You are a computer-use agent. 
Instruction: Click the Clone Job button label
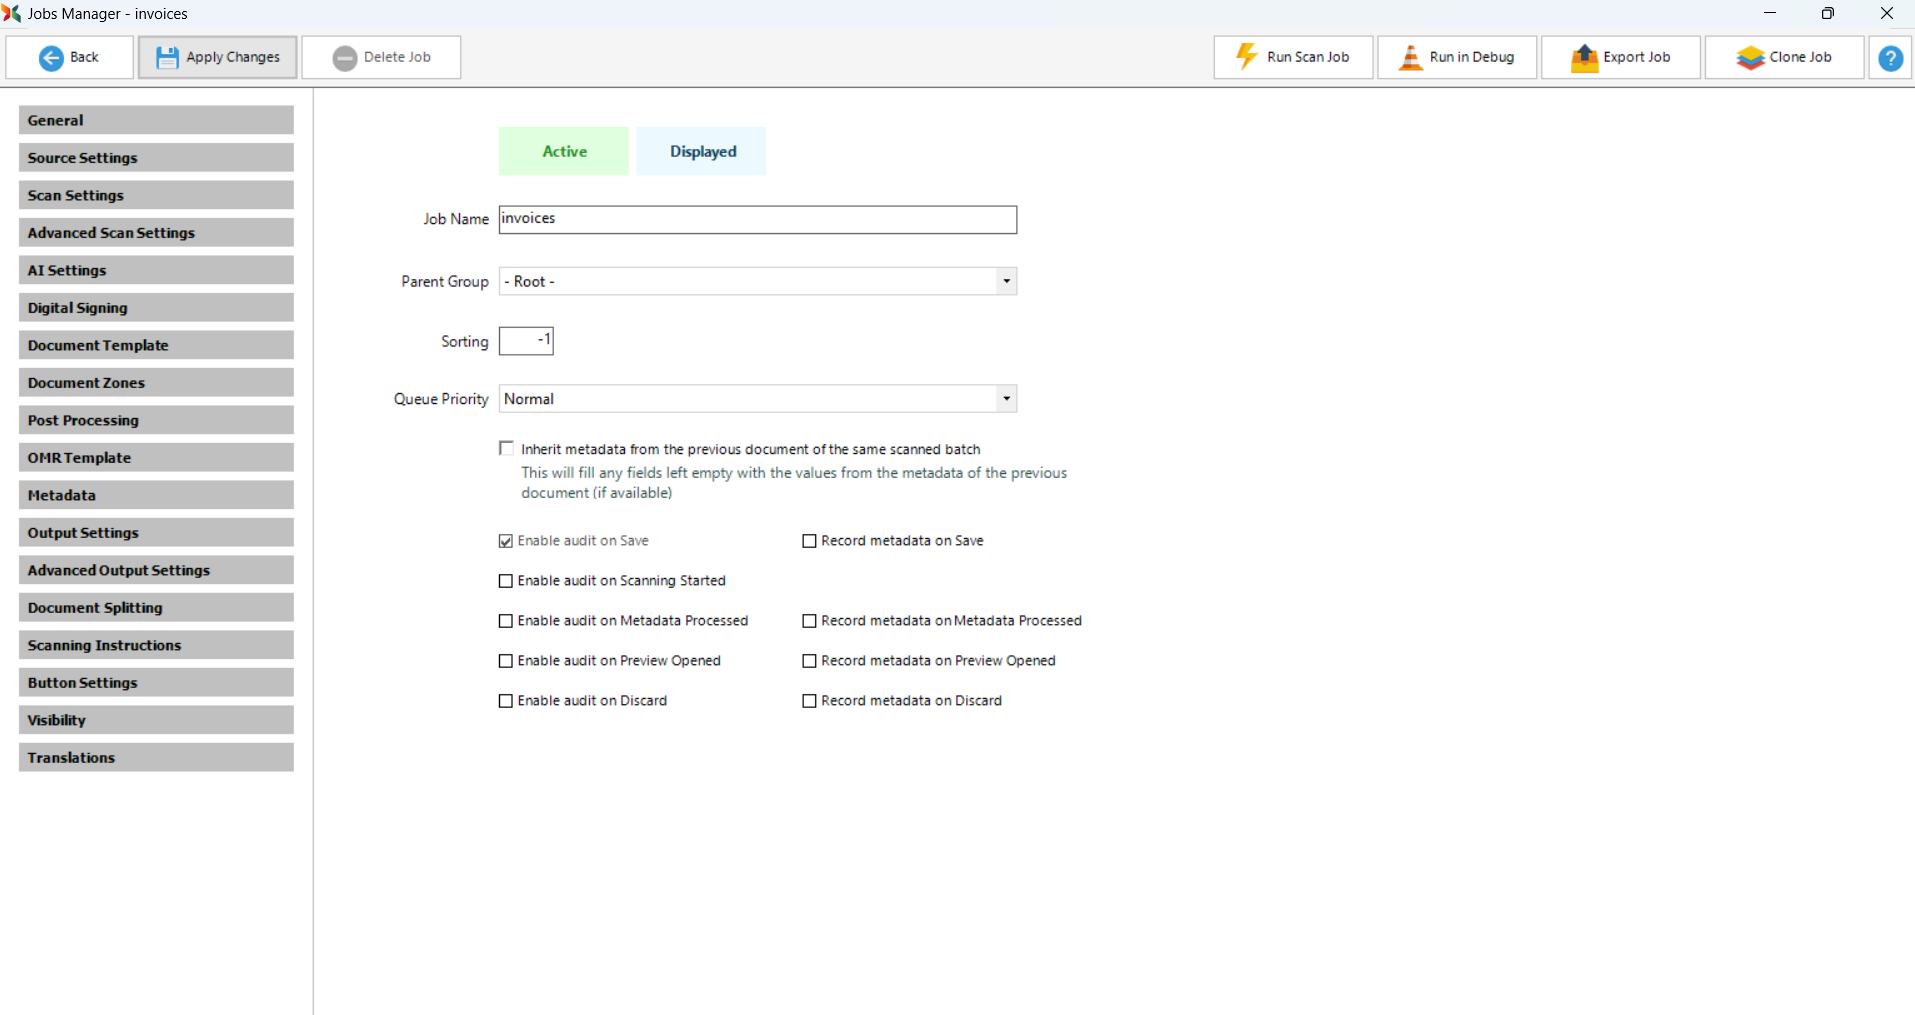1801,57
